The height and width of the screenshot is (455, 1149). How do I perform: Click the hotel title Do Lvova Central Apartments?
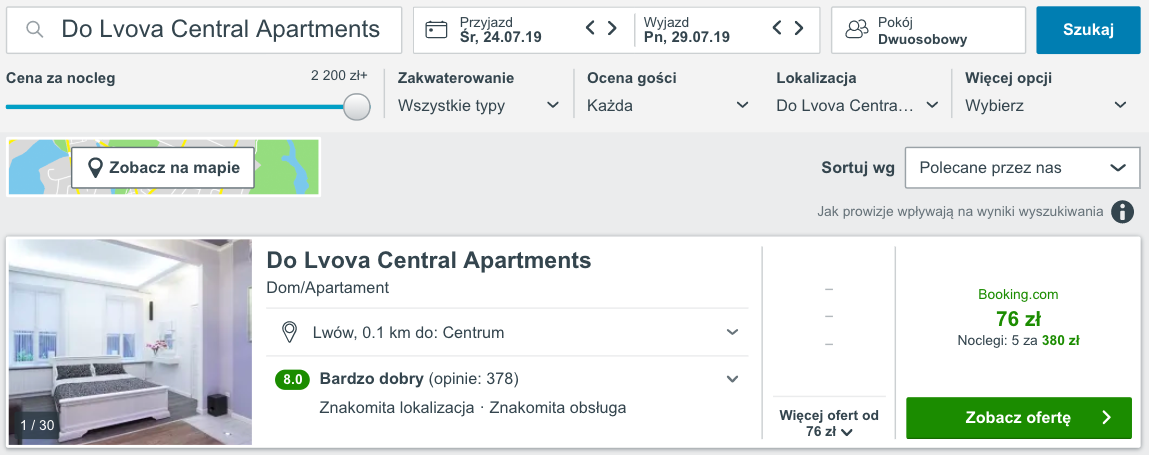coord(429,260)
